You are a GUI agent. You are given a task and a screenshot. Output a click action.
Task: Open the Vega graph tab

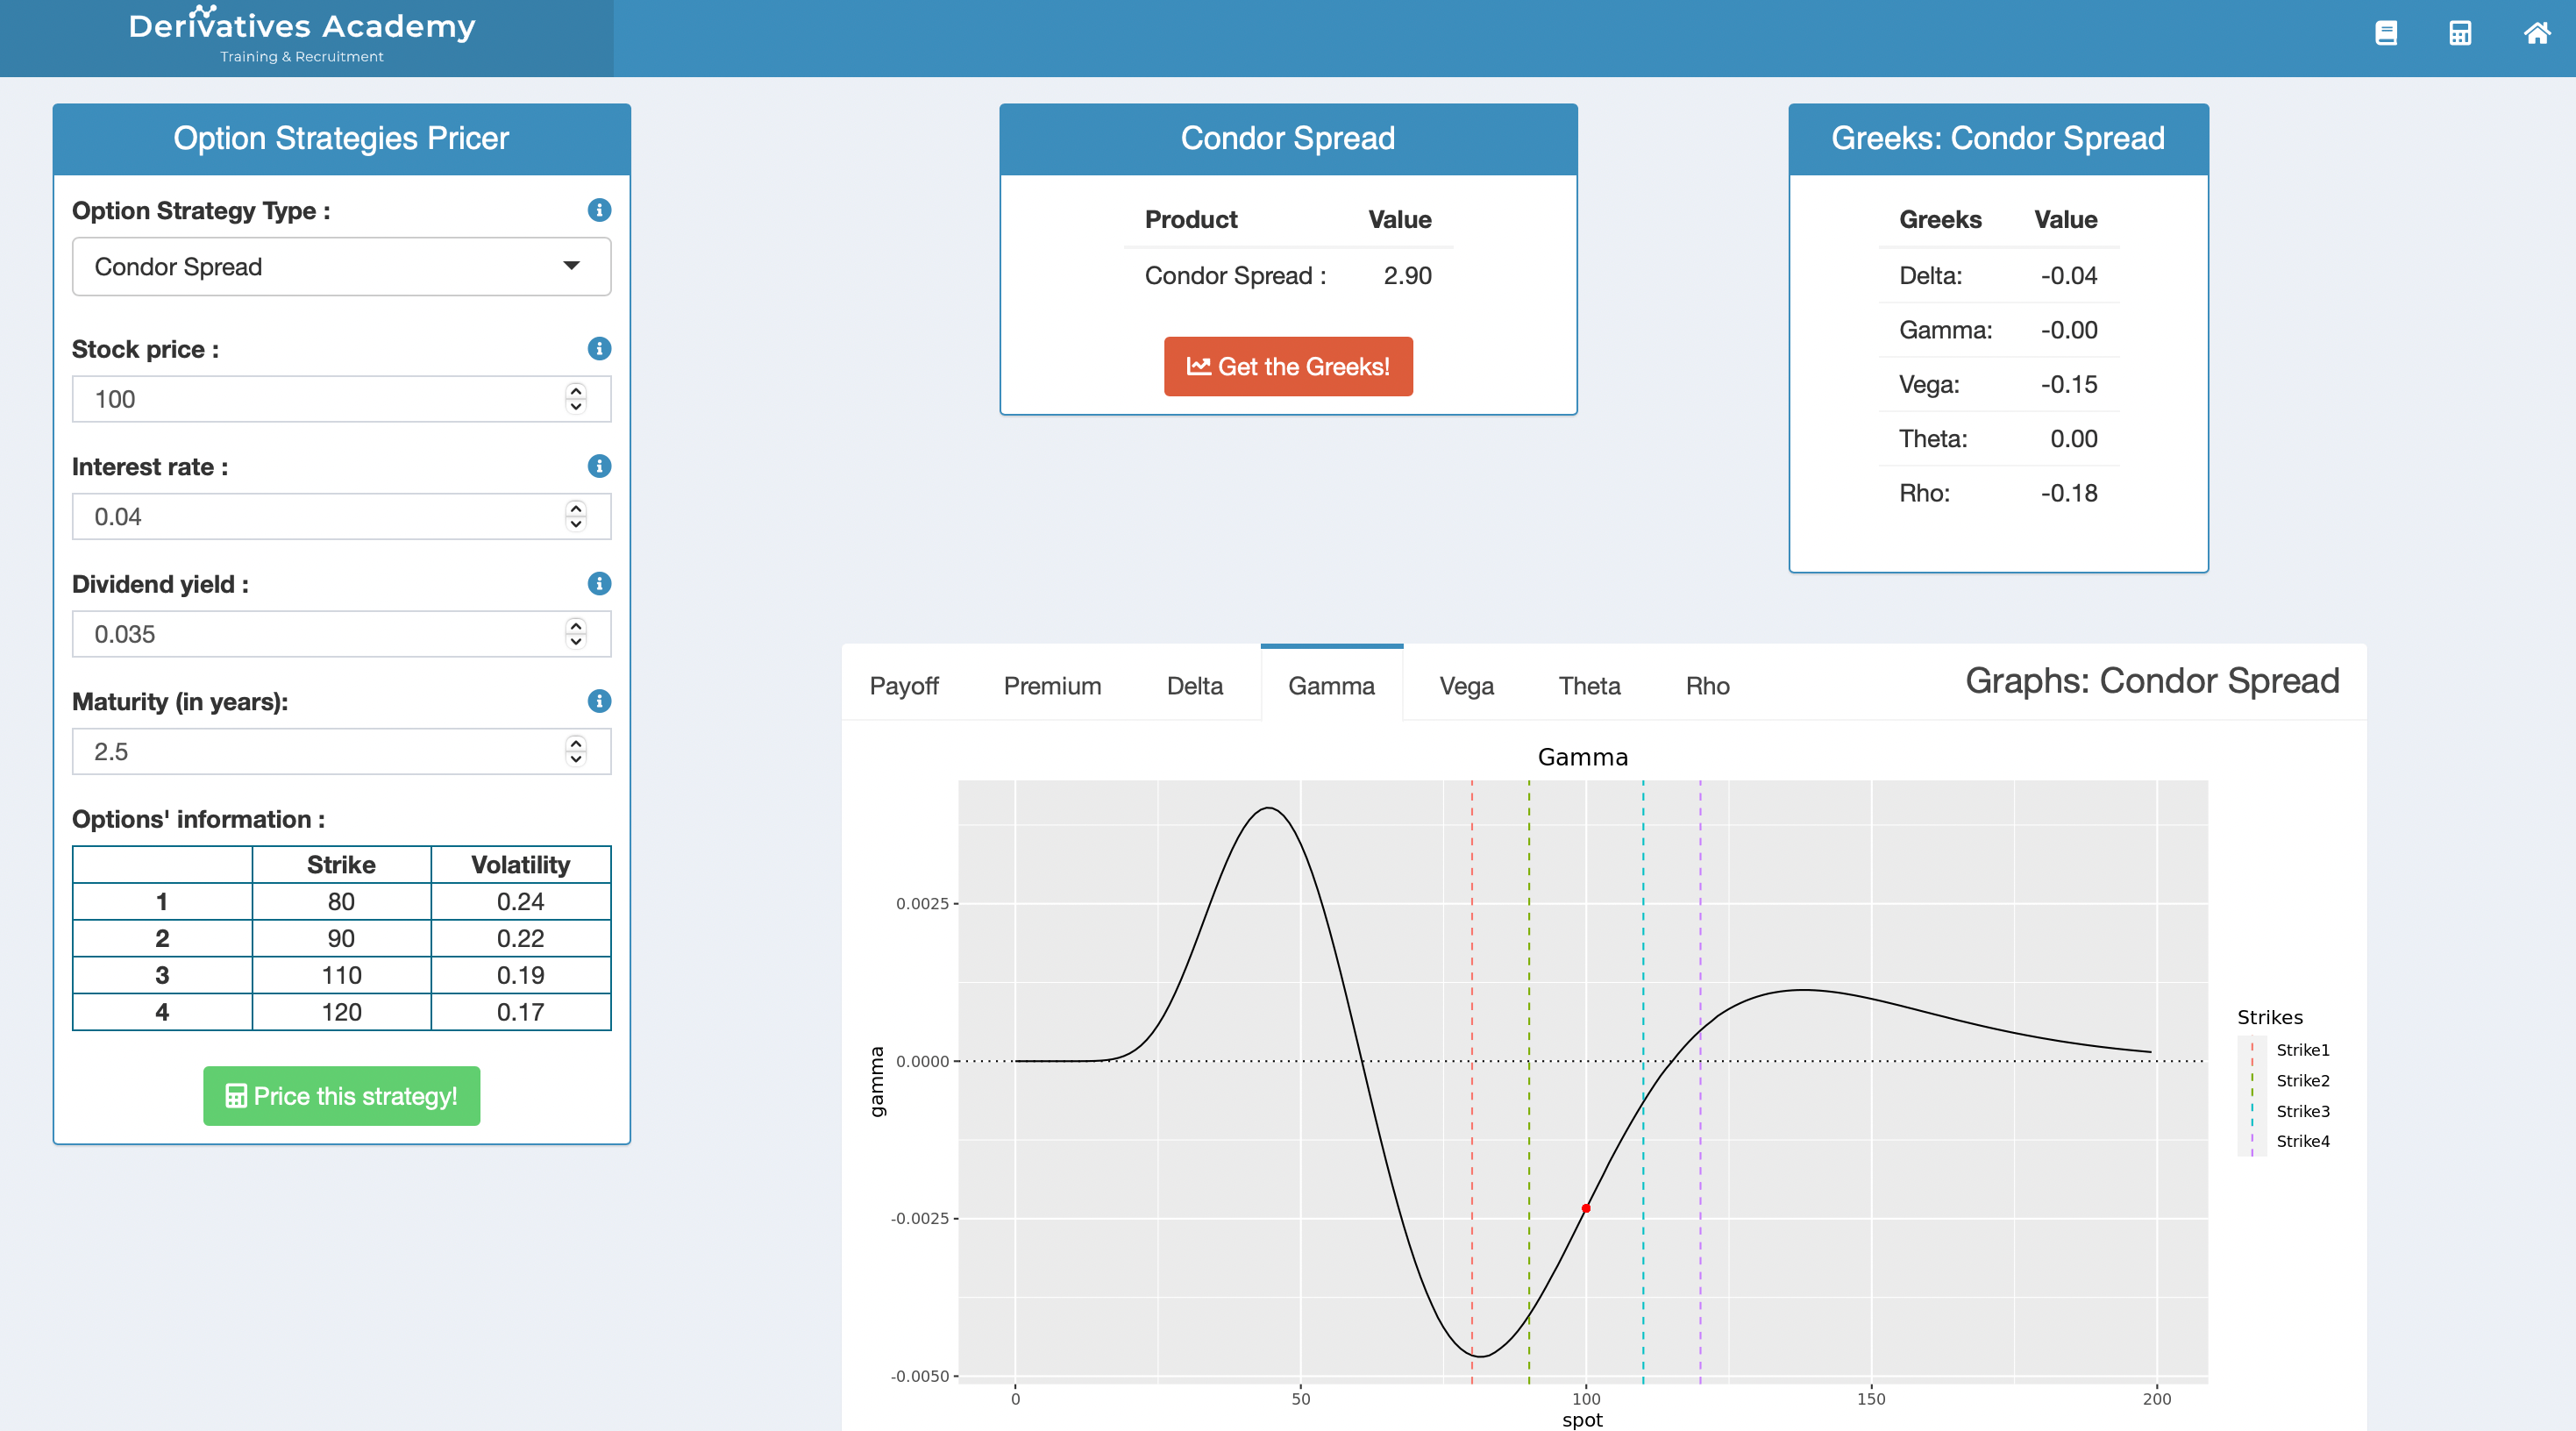1466,686
